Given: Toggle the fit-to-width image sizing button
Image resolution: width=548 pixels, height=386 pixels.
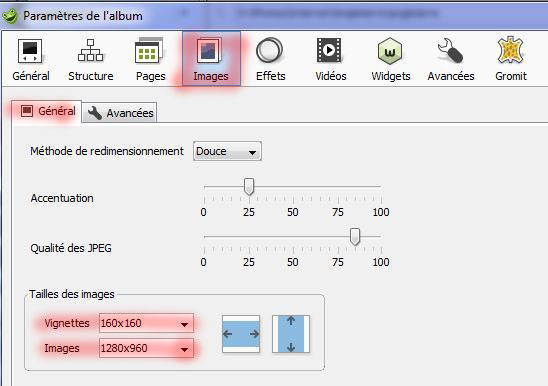Looking at the screenshot, I should point(241,334).
